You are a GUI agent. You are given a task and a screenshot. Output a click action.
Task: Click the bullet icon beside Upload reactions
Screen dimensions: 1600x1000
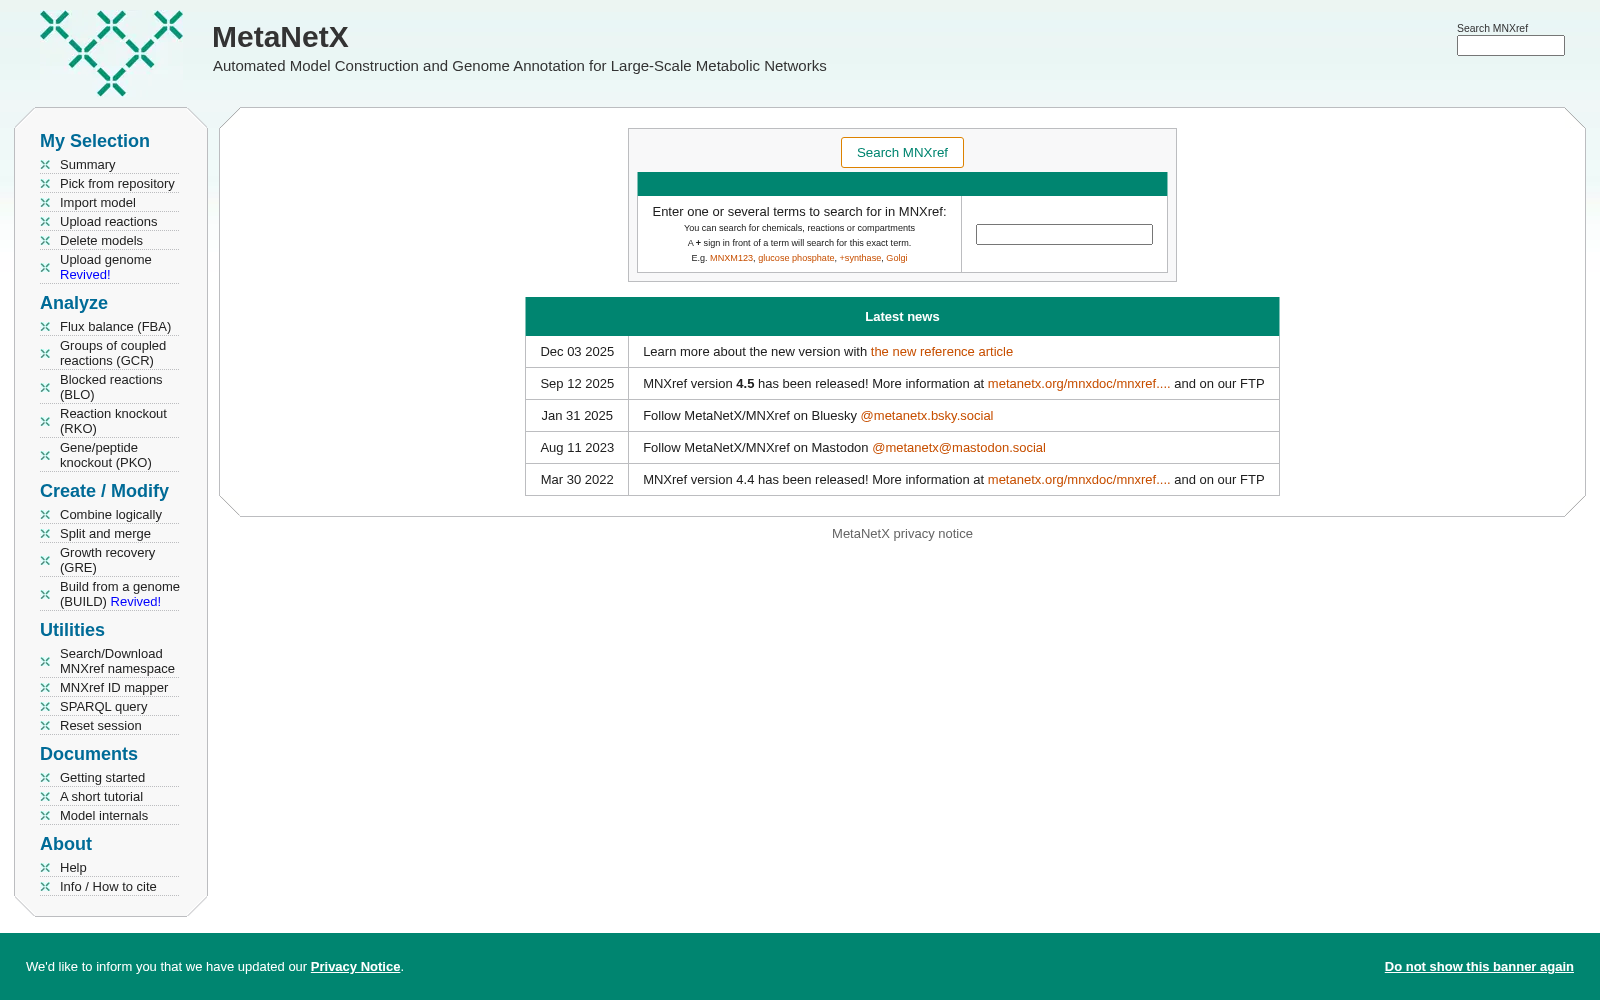pyautogui.click(x=45, y=222)
